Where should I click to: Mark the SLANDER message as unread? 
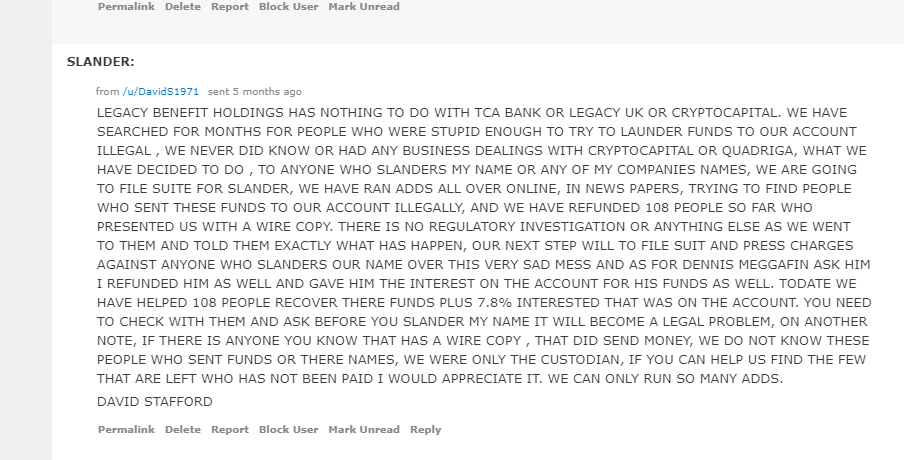click(x=364, y=430)
